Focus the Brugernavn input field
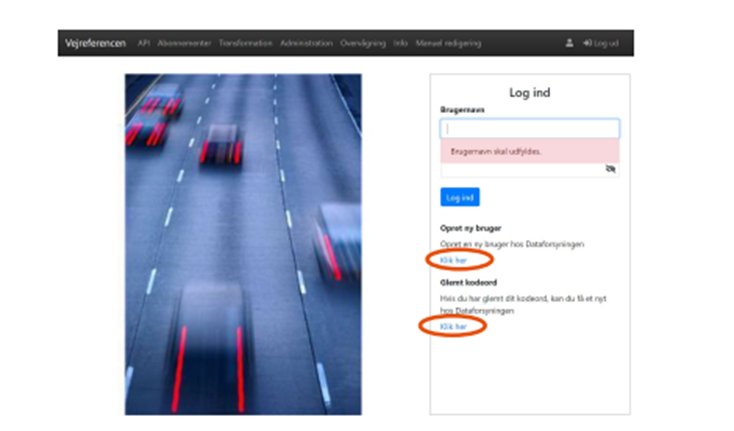Screen dimensions: 734x431 coord(529,129)
